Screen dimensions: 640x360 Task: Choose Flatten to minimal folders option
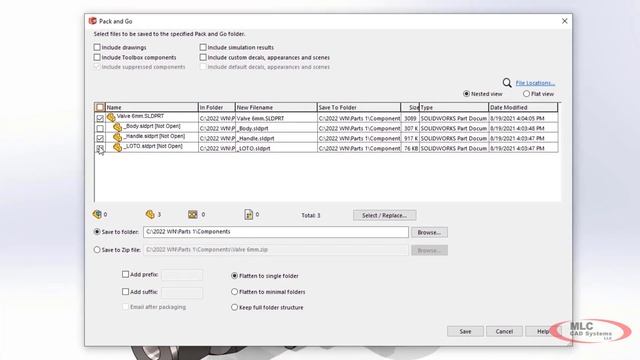pyautogui.click(x=234, y=292)
